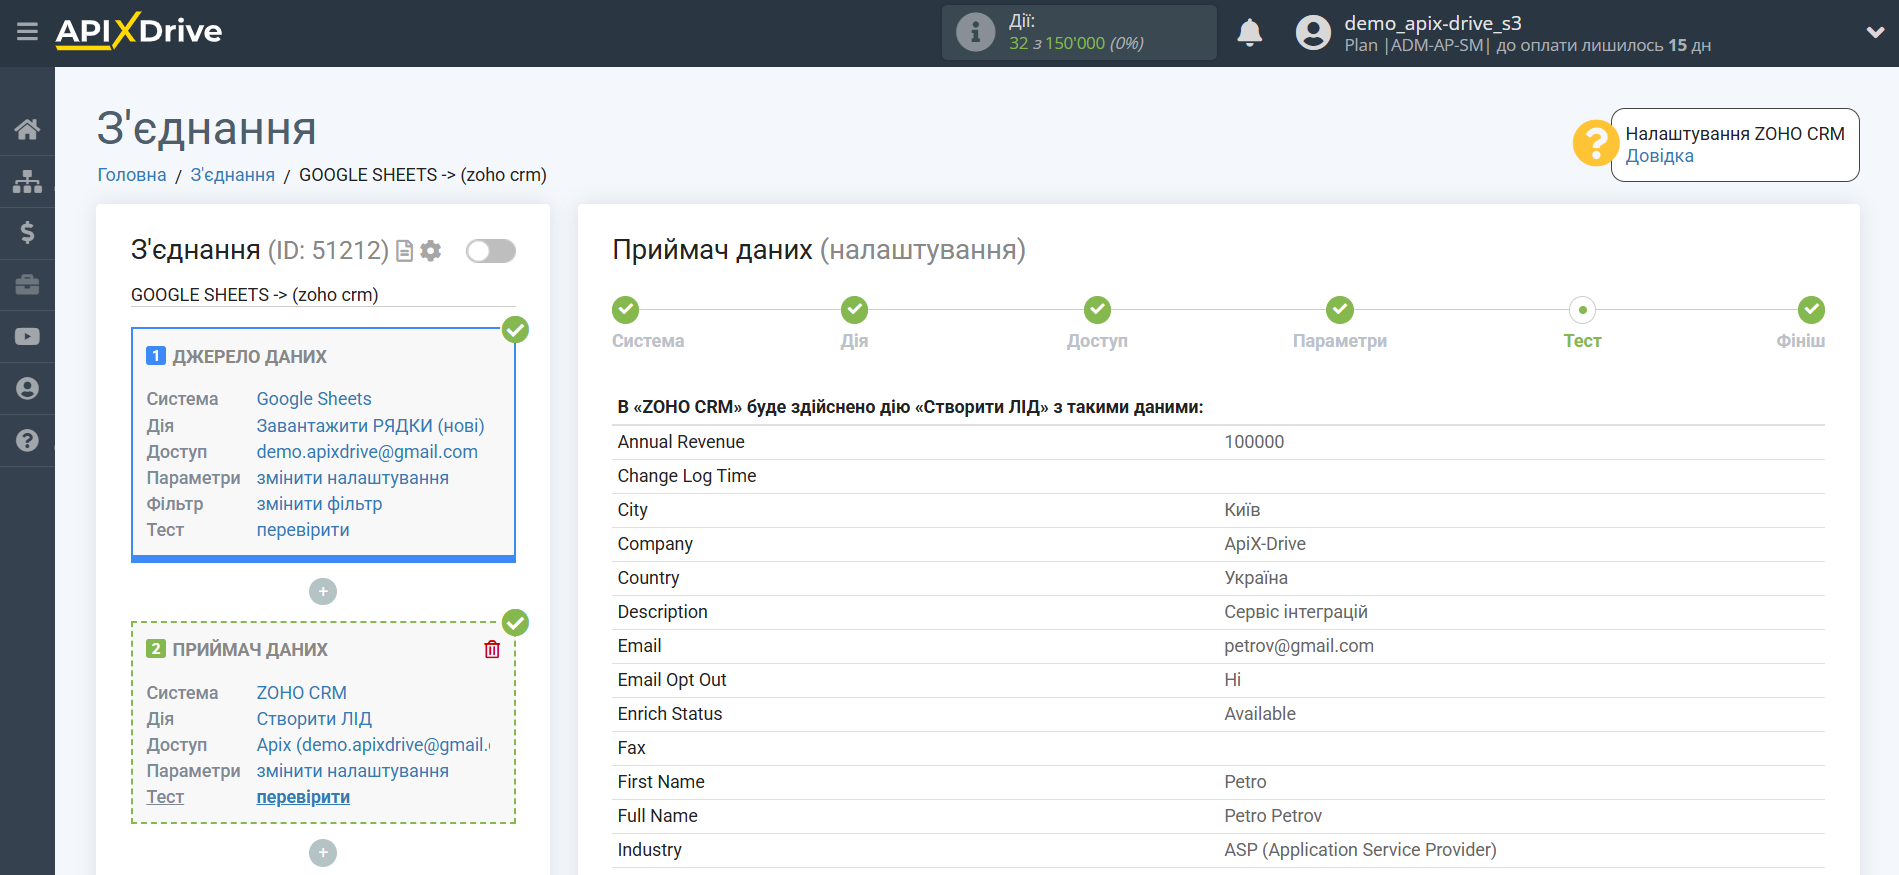Open billing dollar sidebar icon
The width and height of the screenshot is (1899, 875).
point(27,233)
